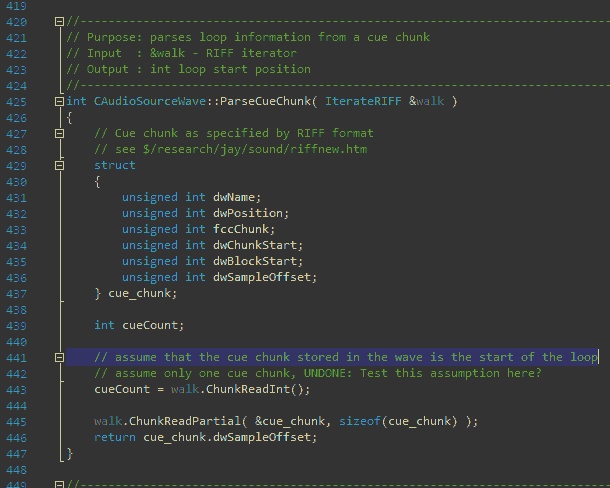Viewport: 610px width, 488px height.
Task: Collapse the struct block at line 429
Action: click(x=59, y=165)
